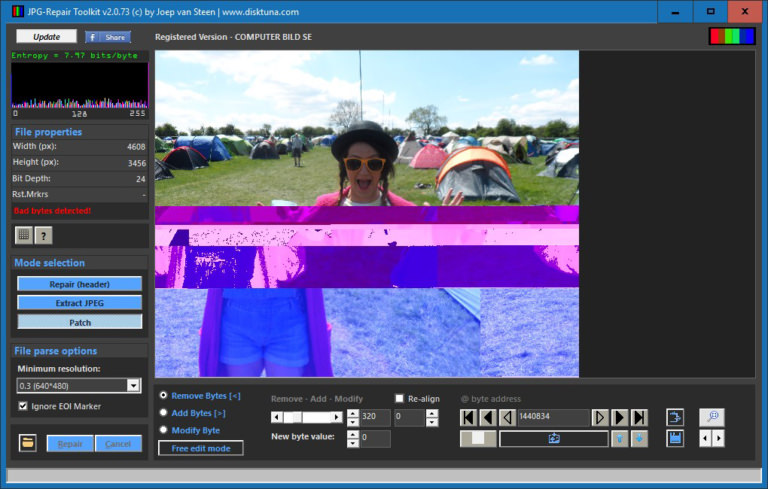Click the open file folder icon
Viewport: 768px width, 489px height.
(x=28, y=443)
